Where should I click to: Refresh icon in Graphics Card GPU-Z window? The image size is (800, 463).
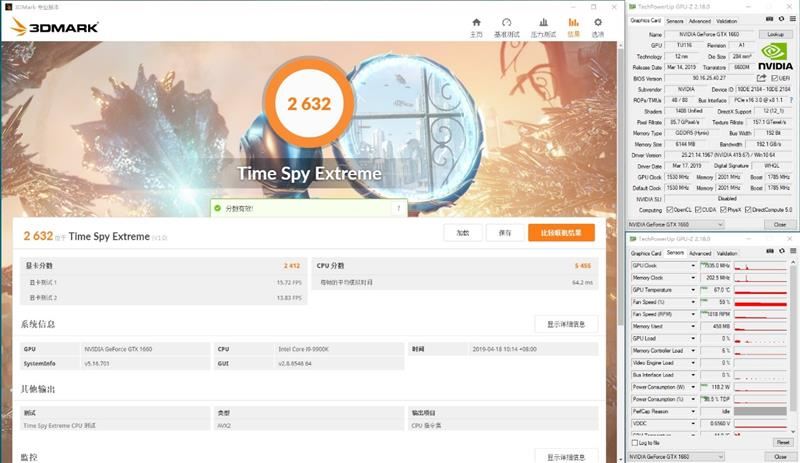[781, 19]
